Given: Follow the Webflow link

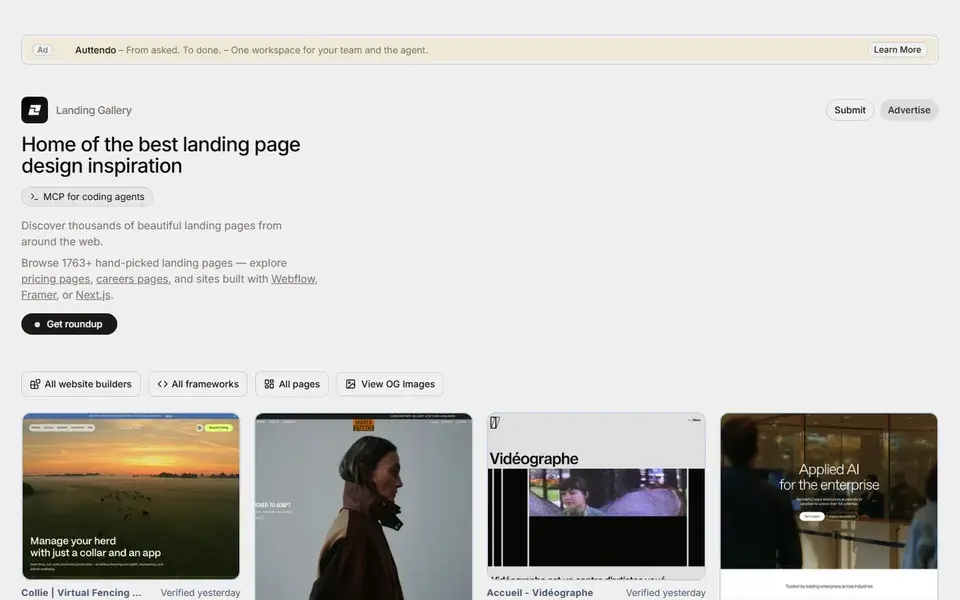Looking at the screenshot, I should pos(293,279).
